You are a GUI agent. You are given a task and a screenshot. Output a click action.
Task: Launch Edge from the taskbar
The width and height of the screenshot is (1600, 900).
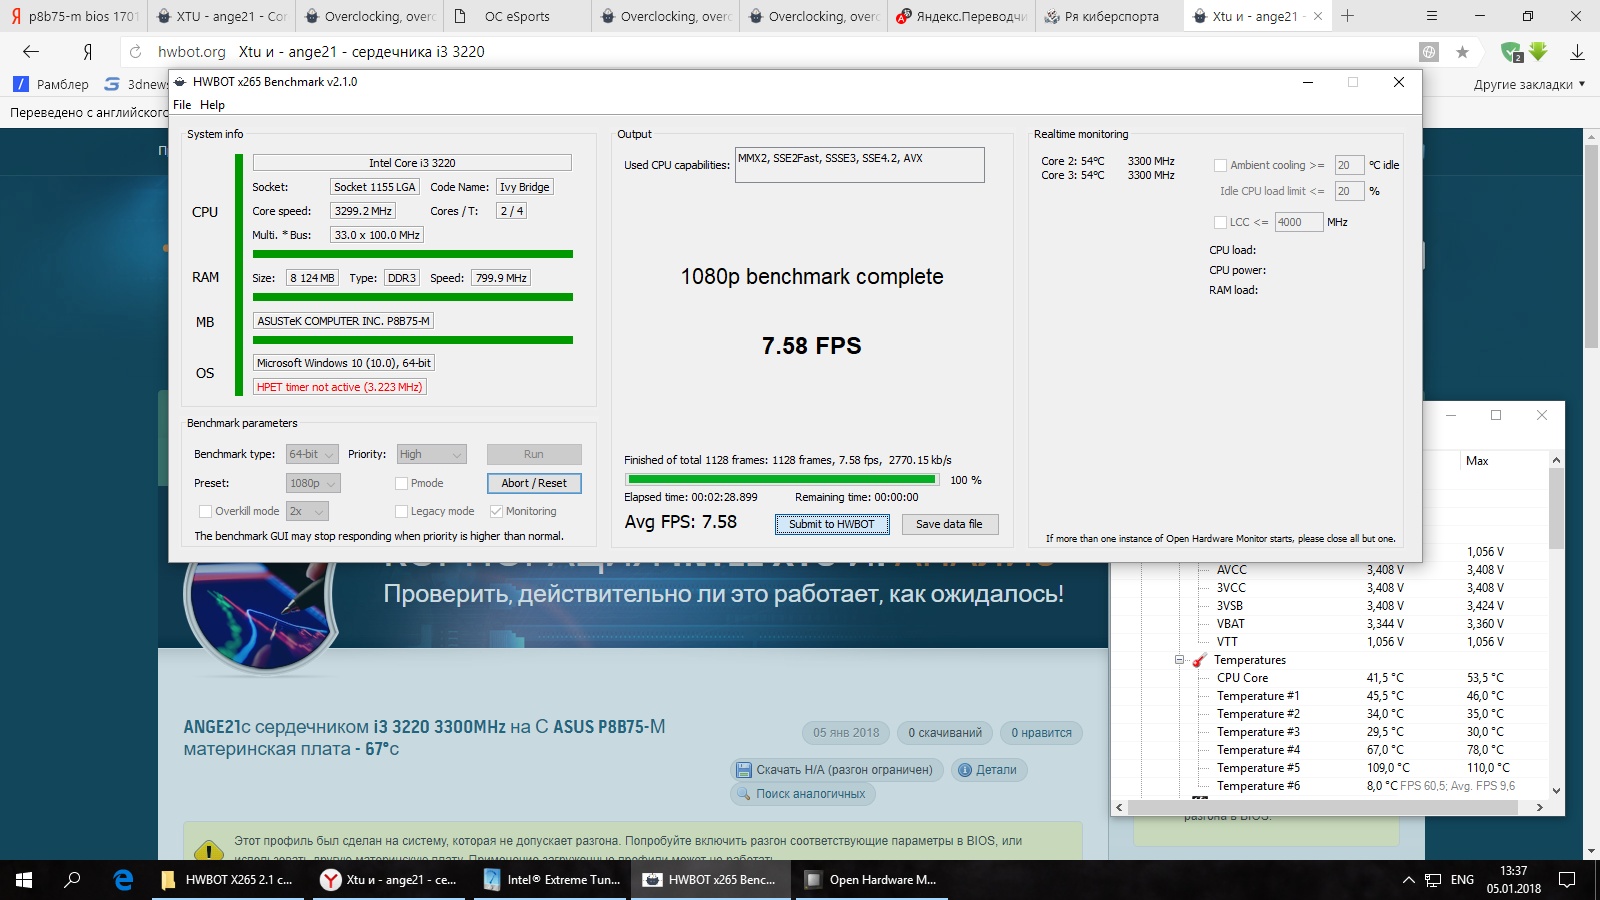click(x=123, y=880)
